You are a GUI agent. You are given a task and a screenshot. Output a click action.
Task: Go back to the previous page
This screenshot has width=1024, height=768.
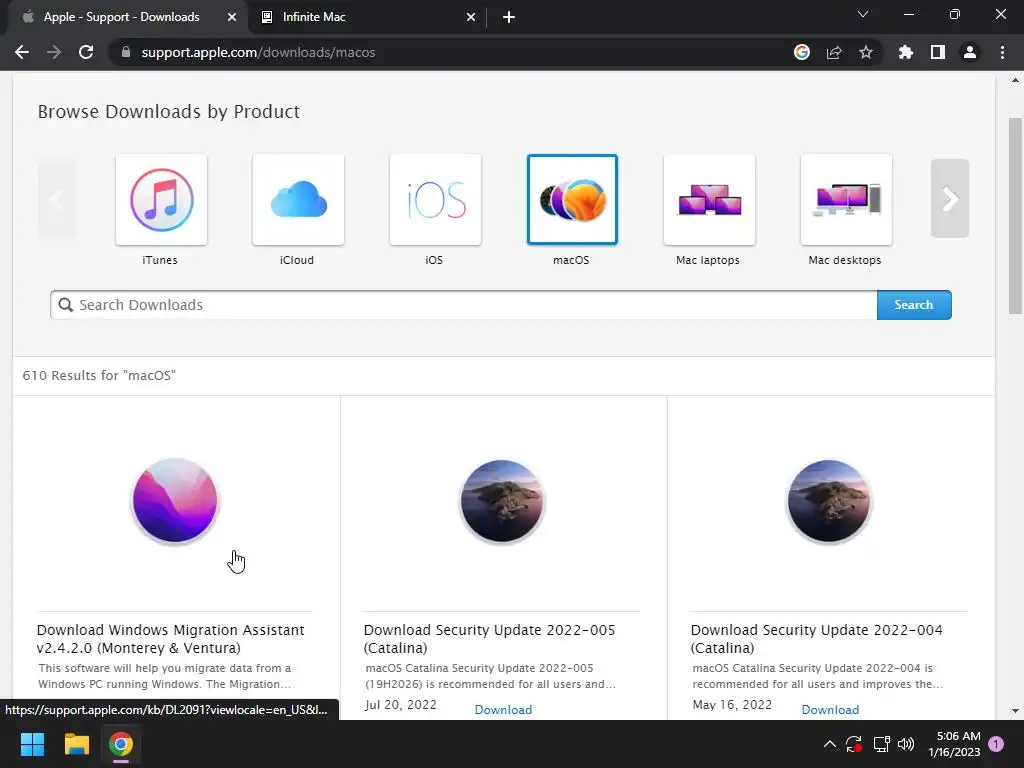click(x=22, y=52)
